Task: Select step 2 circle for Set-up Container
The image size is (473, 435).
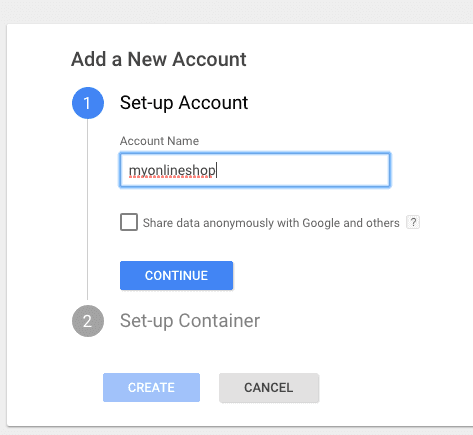Action: [88, 321]
